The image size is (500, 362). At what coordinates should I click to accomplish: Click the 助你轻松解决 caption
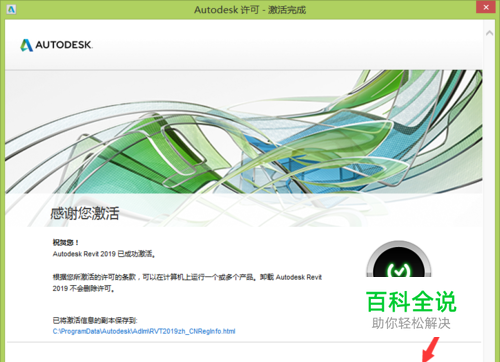pyautogui.click(x=411, y=323)
